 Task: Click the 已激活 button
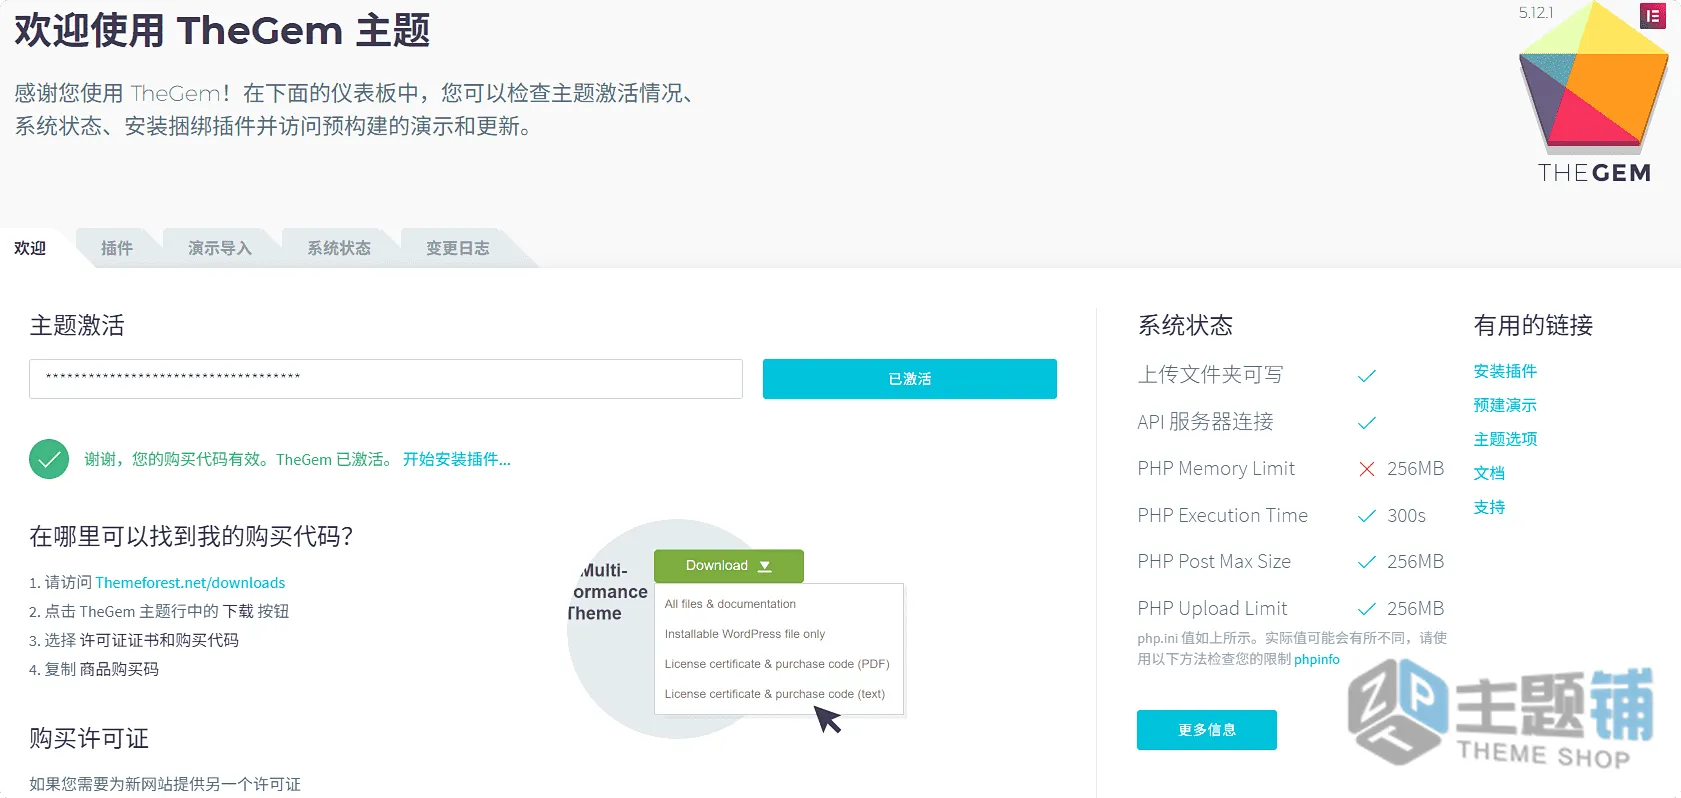point(910,379)
